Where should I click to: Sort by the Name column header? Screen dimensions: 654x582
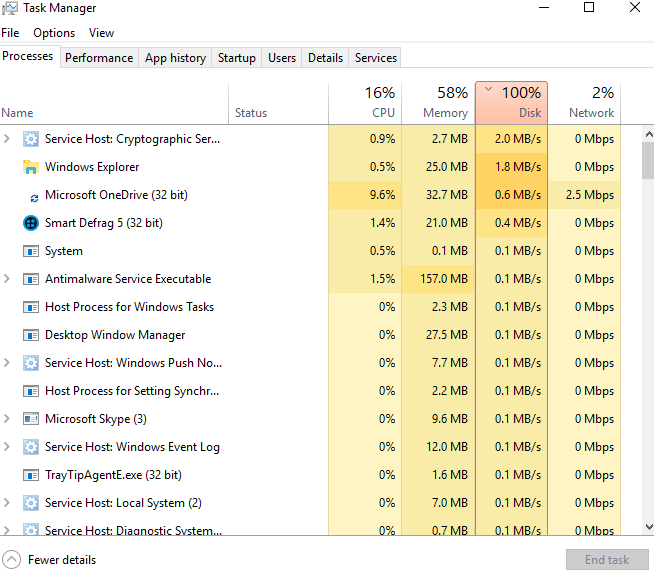pos(114,103)
